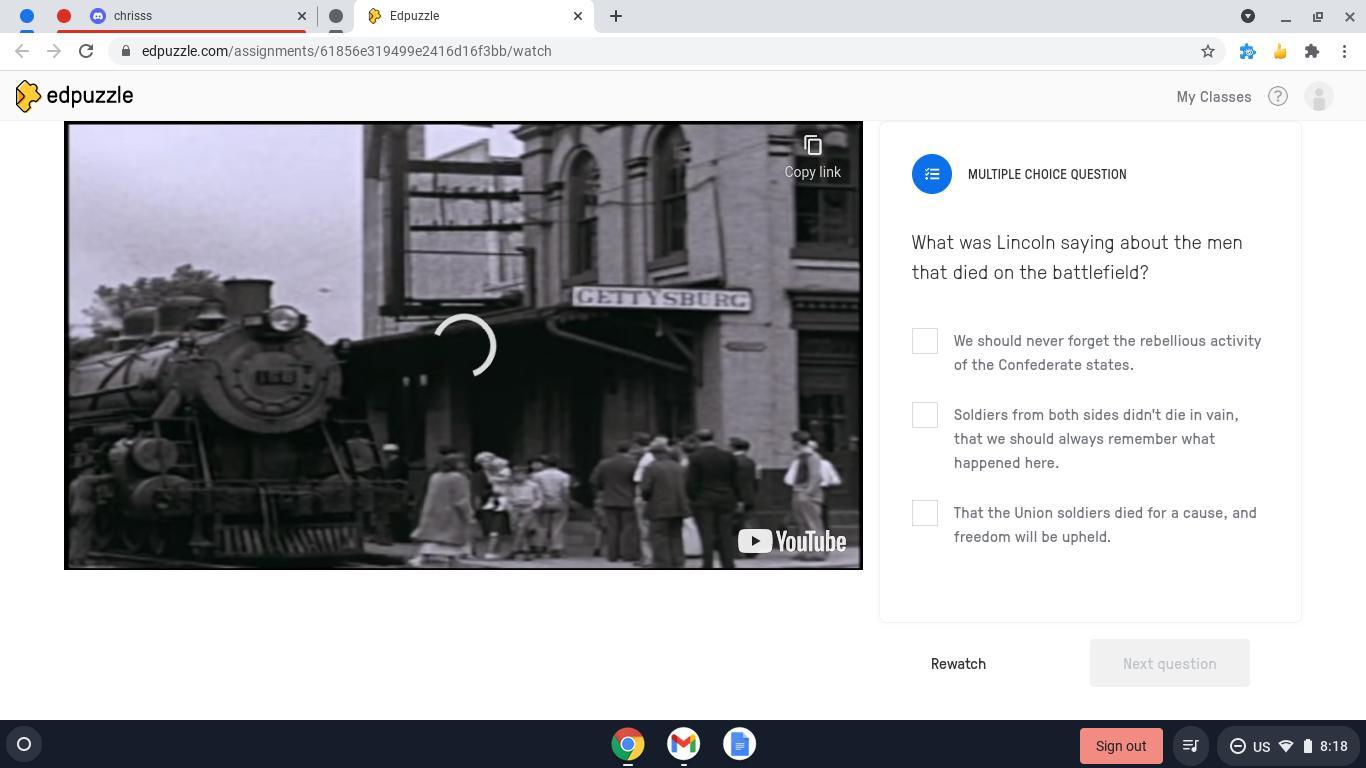Go to My Classes
The height and width of the screenshot is (768, 1366).
point(1213,97)
